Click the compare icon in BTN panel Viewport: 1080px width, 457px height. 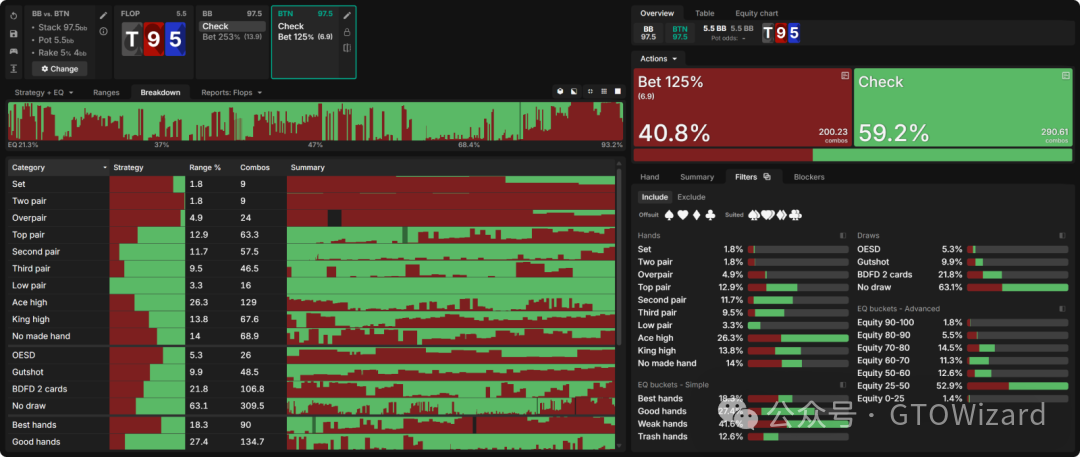point(347,48)
